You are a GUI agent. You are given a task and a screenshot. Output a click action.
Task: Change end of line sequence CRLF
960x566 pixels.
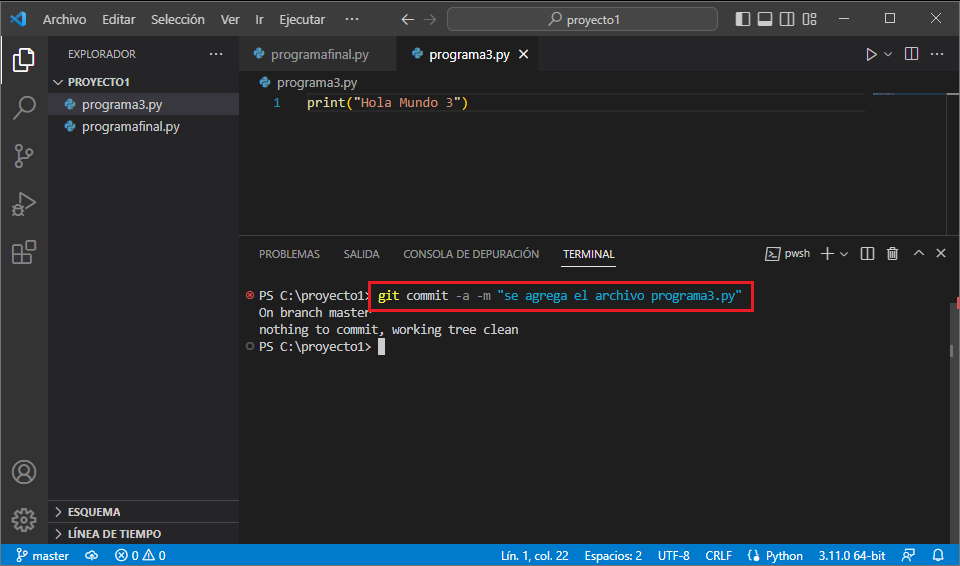(718, 556)
